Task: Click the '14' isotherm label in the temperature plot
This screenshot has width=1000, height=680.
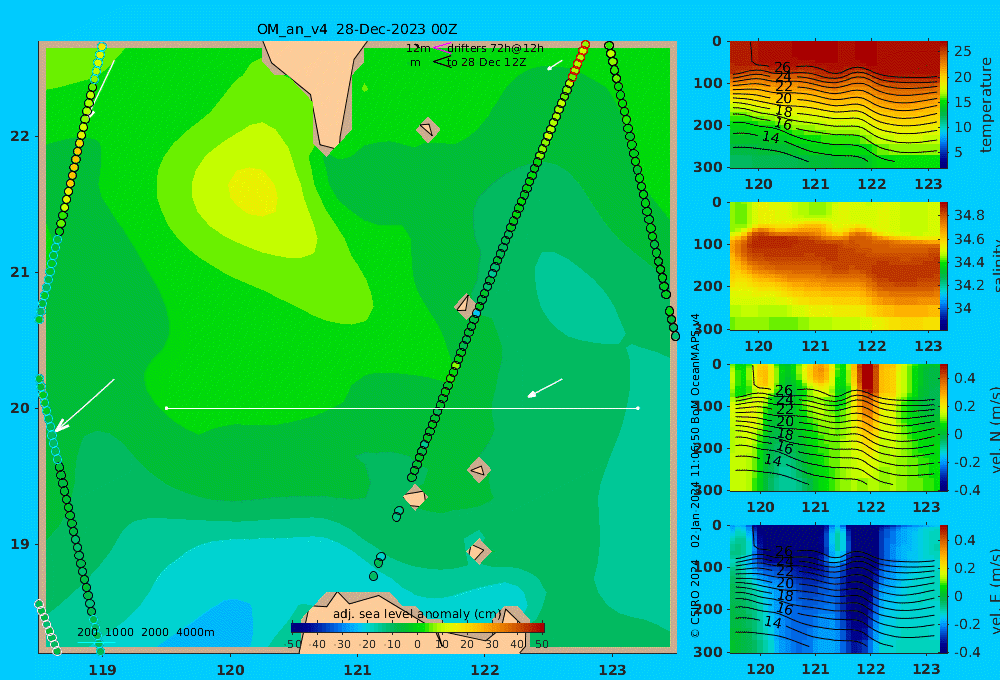Action: [770, 137]
